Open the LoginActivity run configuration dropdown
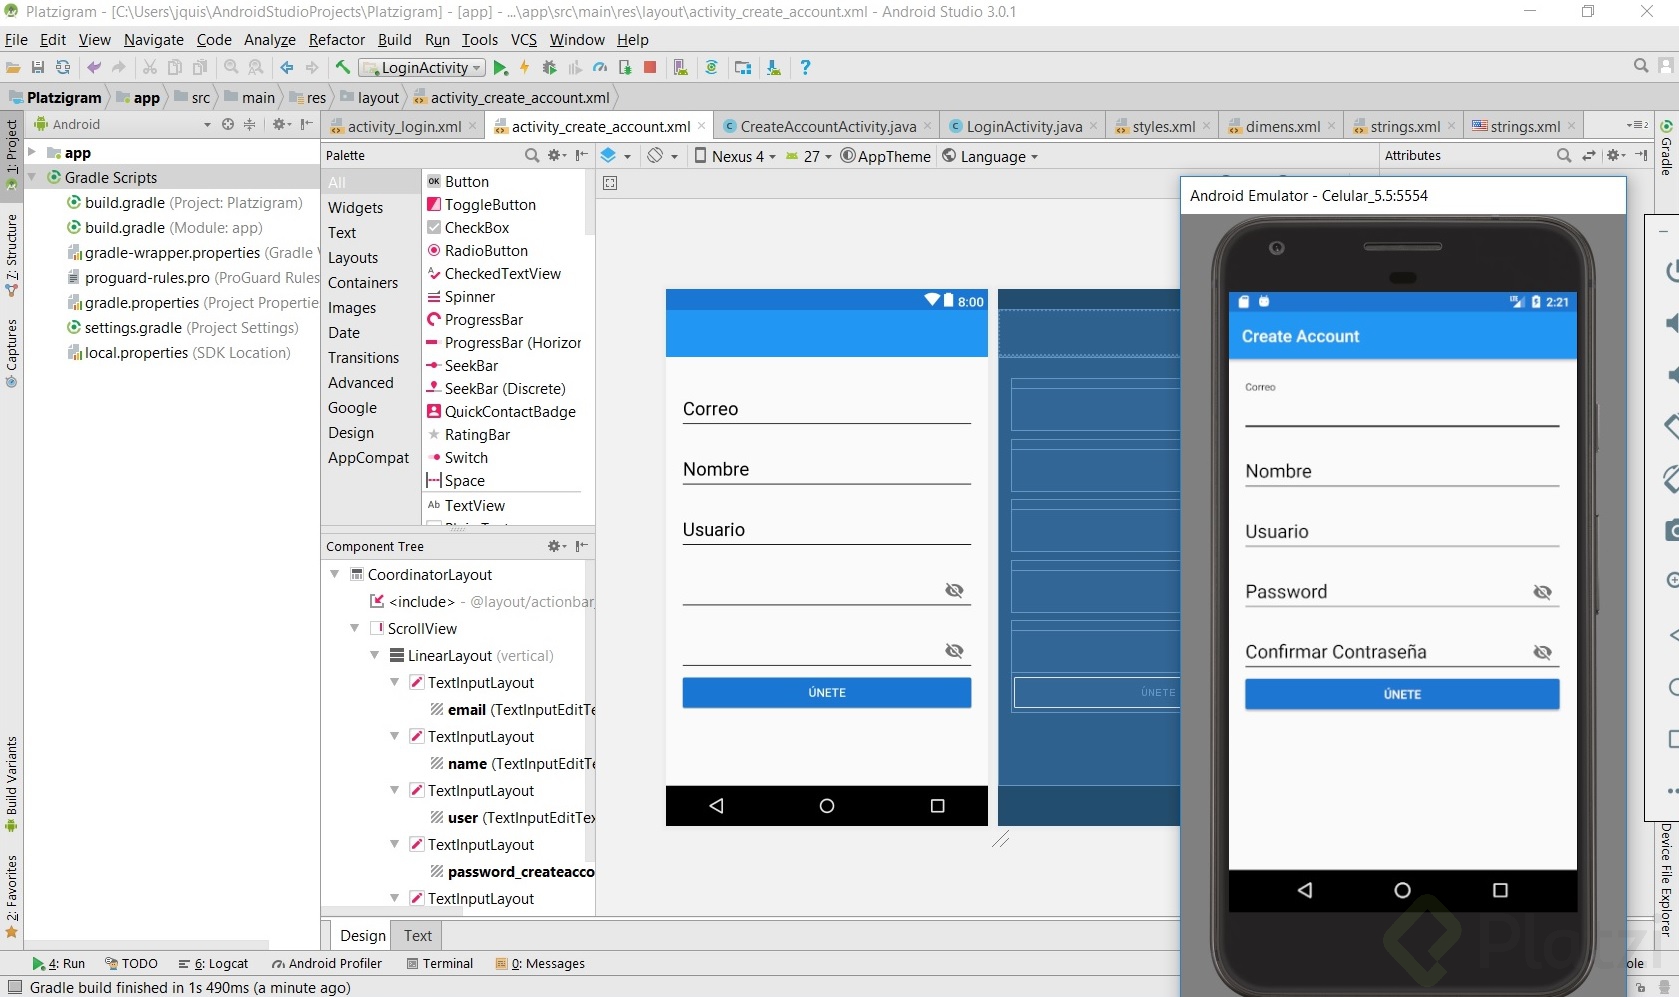The image size is (1679, 997). [423, 68]
